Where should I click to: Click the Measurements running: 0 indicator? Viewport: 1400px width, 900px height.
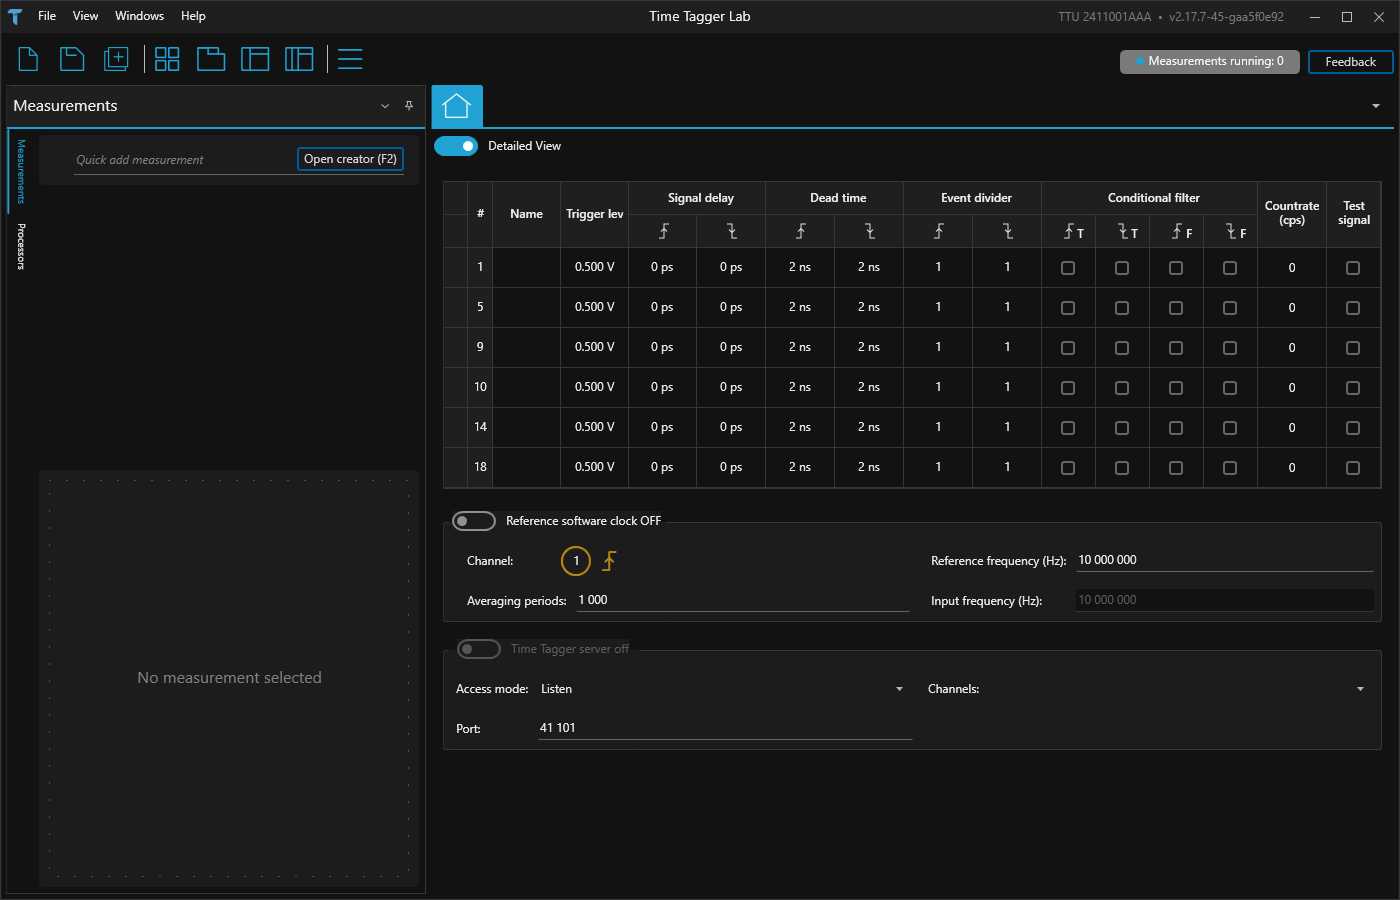1209,62
